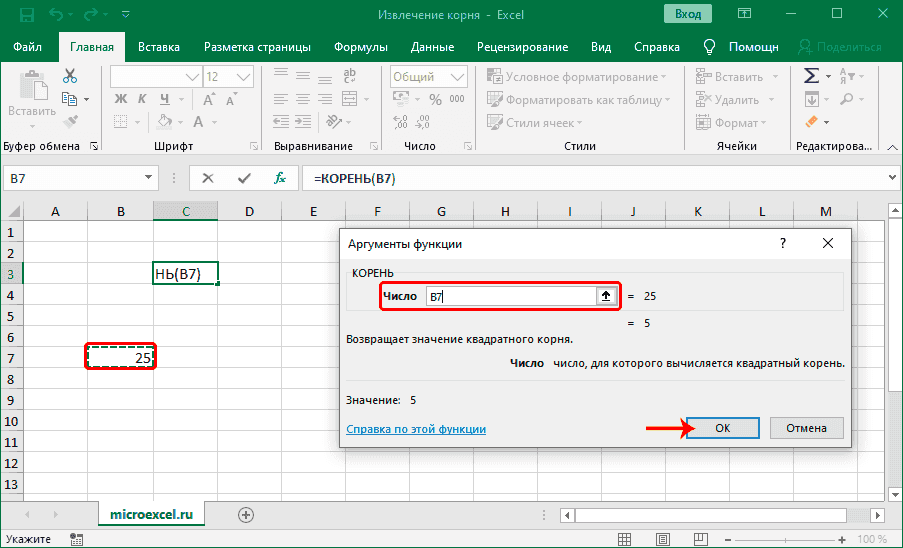The width and height of the screenshot is (903, 548).
Task: Click the scissors Cut icon
Action: (70, 76)
